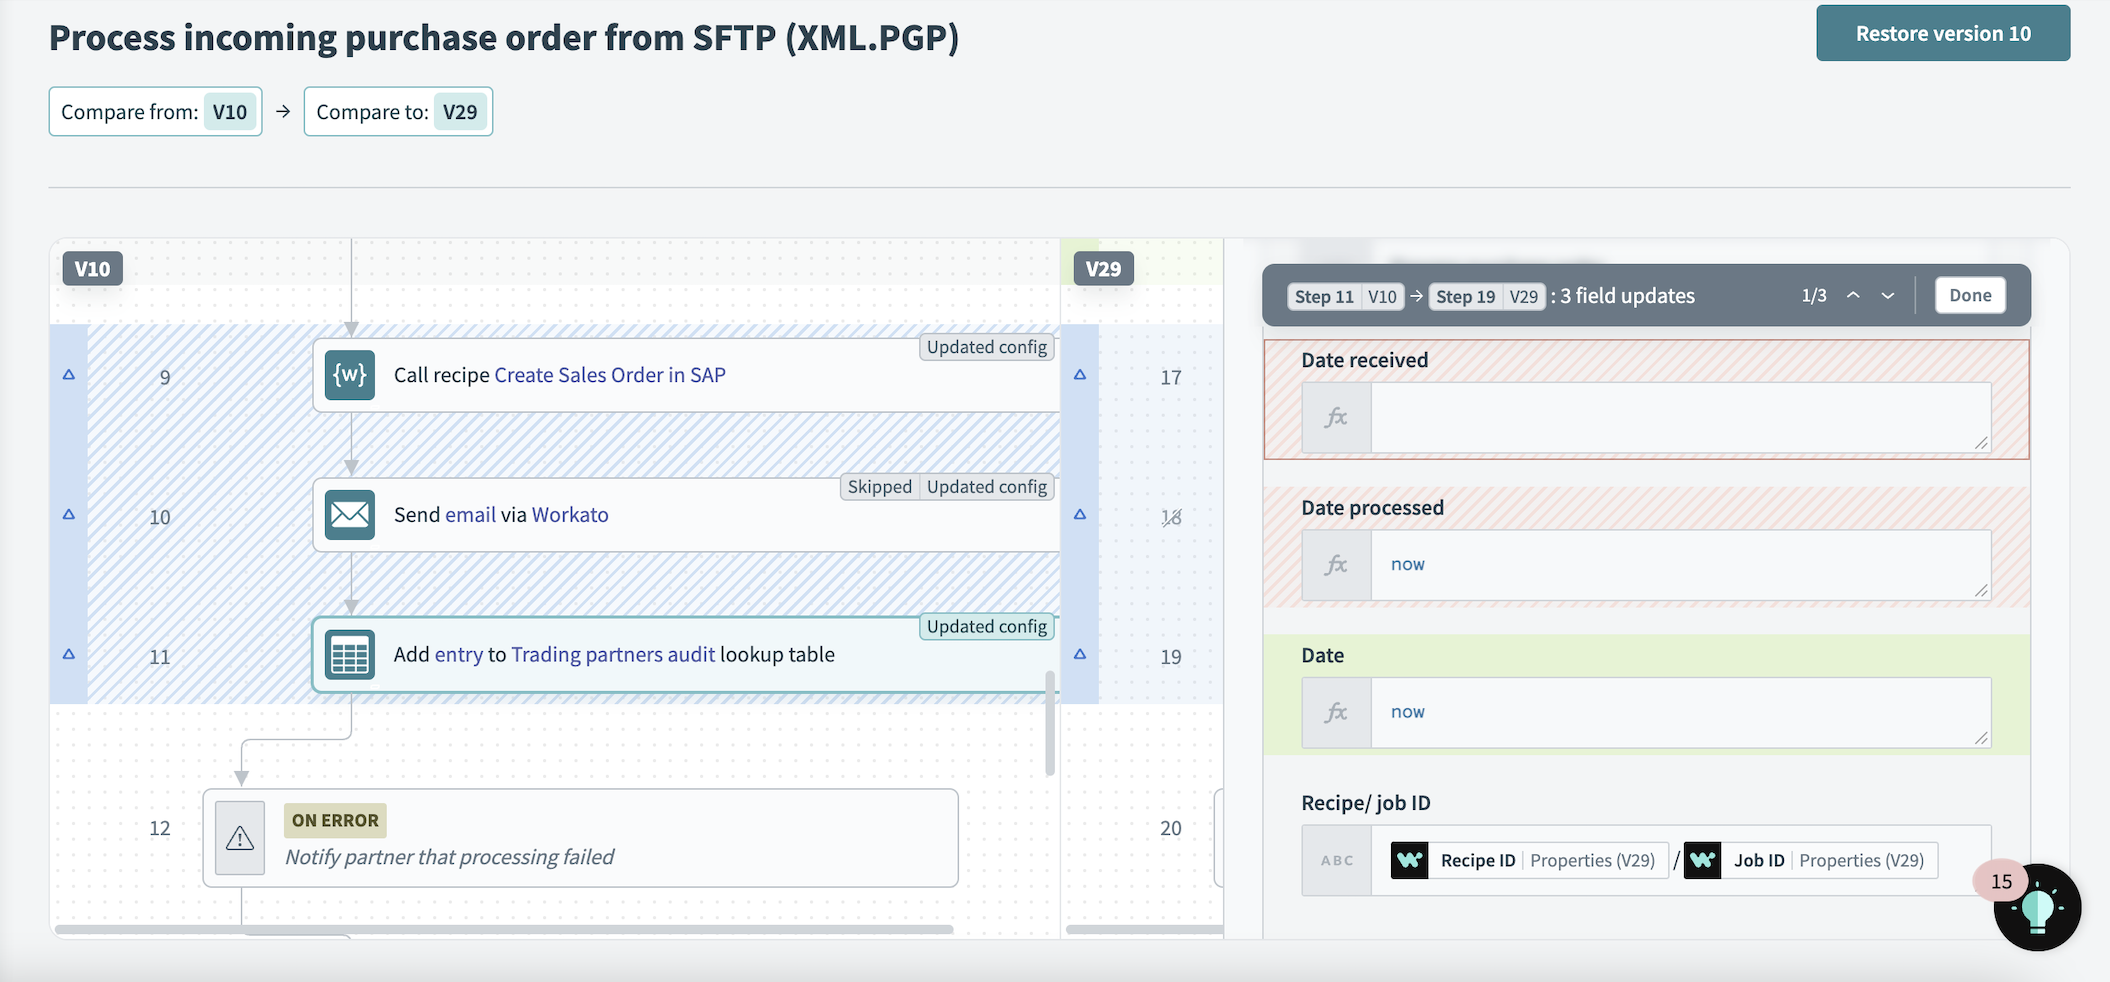Click the warning triangle icon in the ON ERROR step
This screenshot has height=982, width=2110.
point(239,838)
